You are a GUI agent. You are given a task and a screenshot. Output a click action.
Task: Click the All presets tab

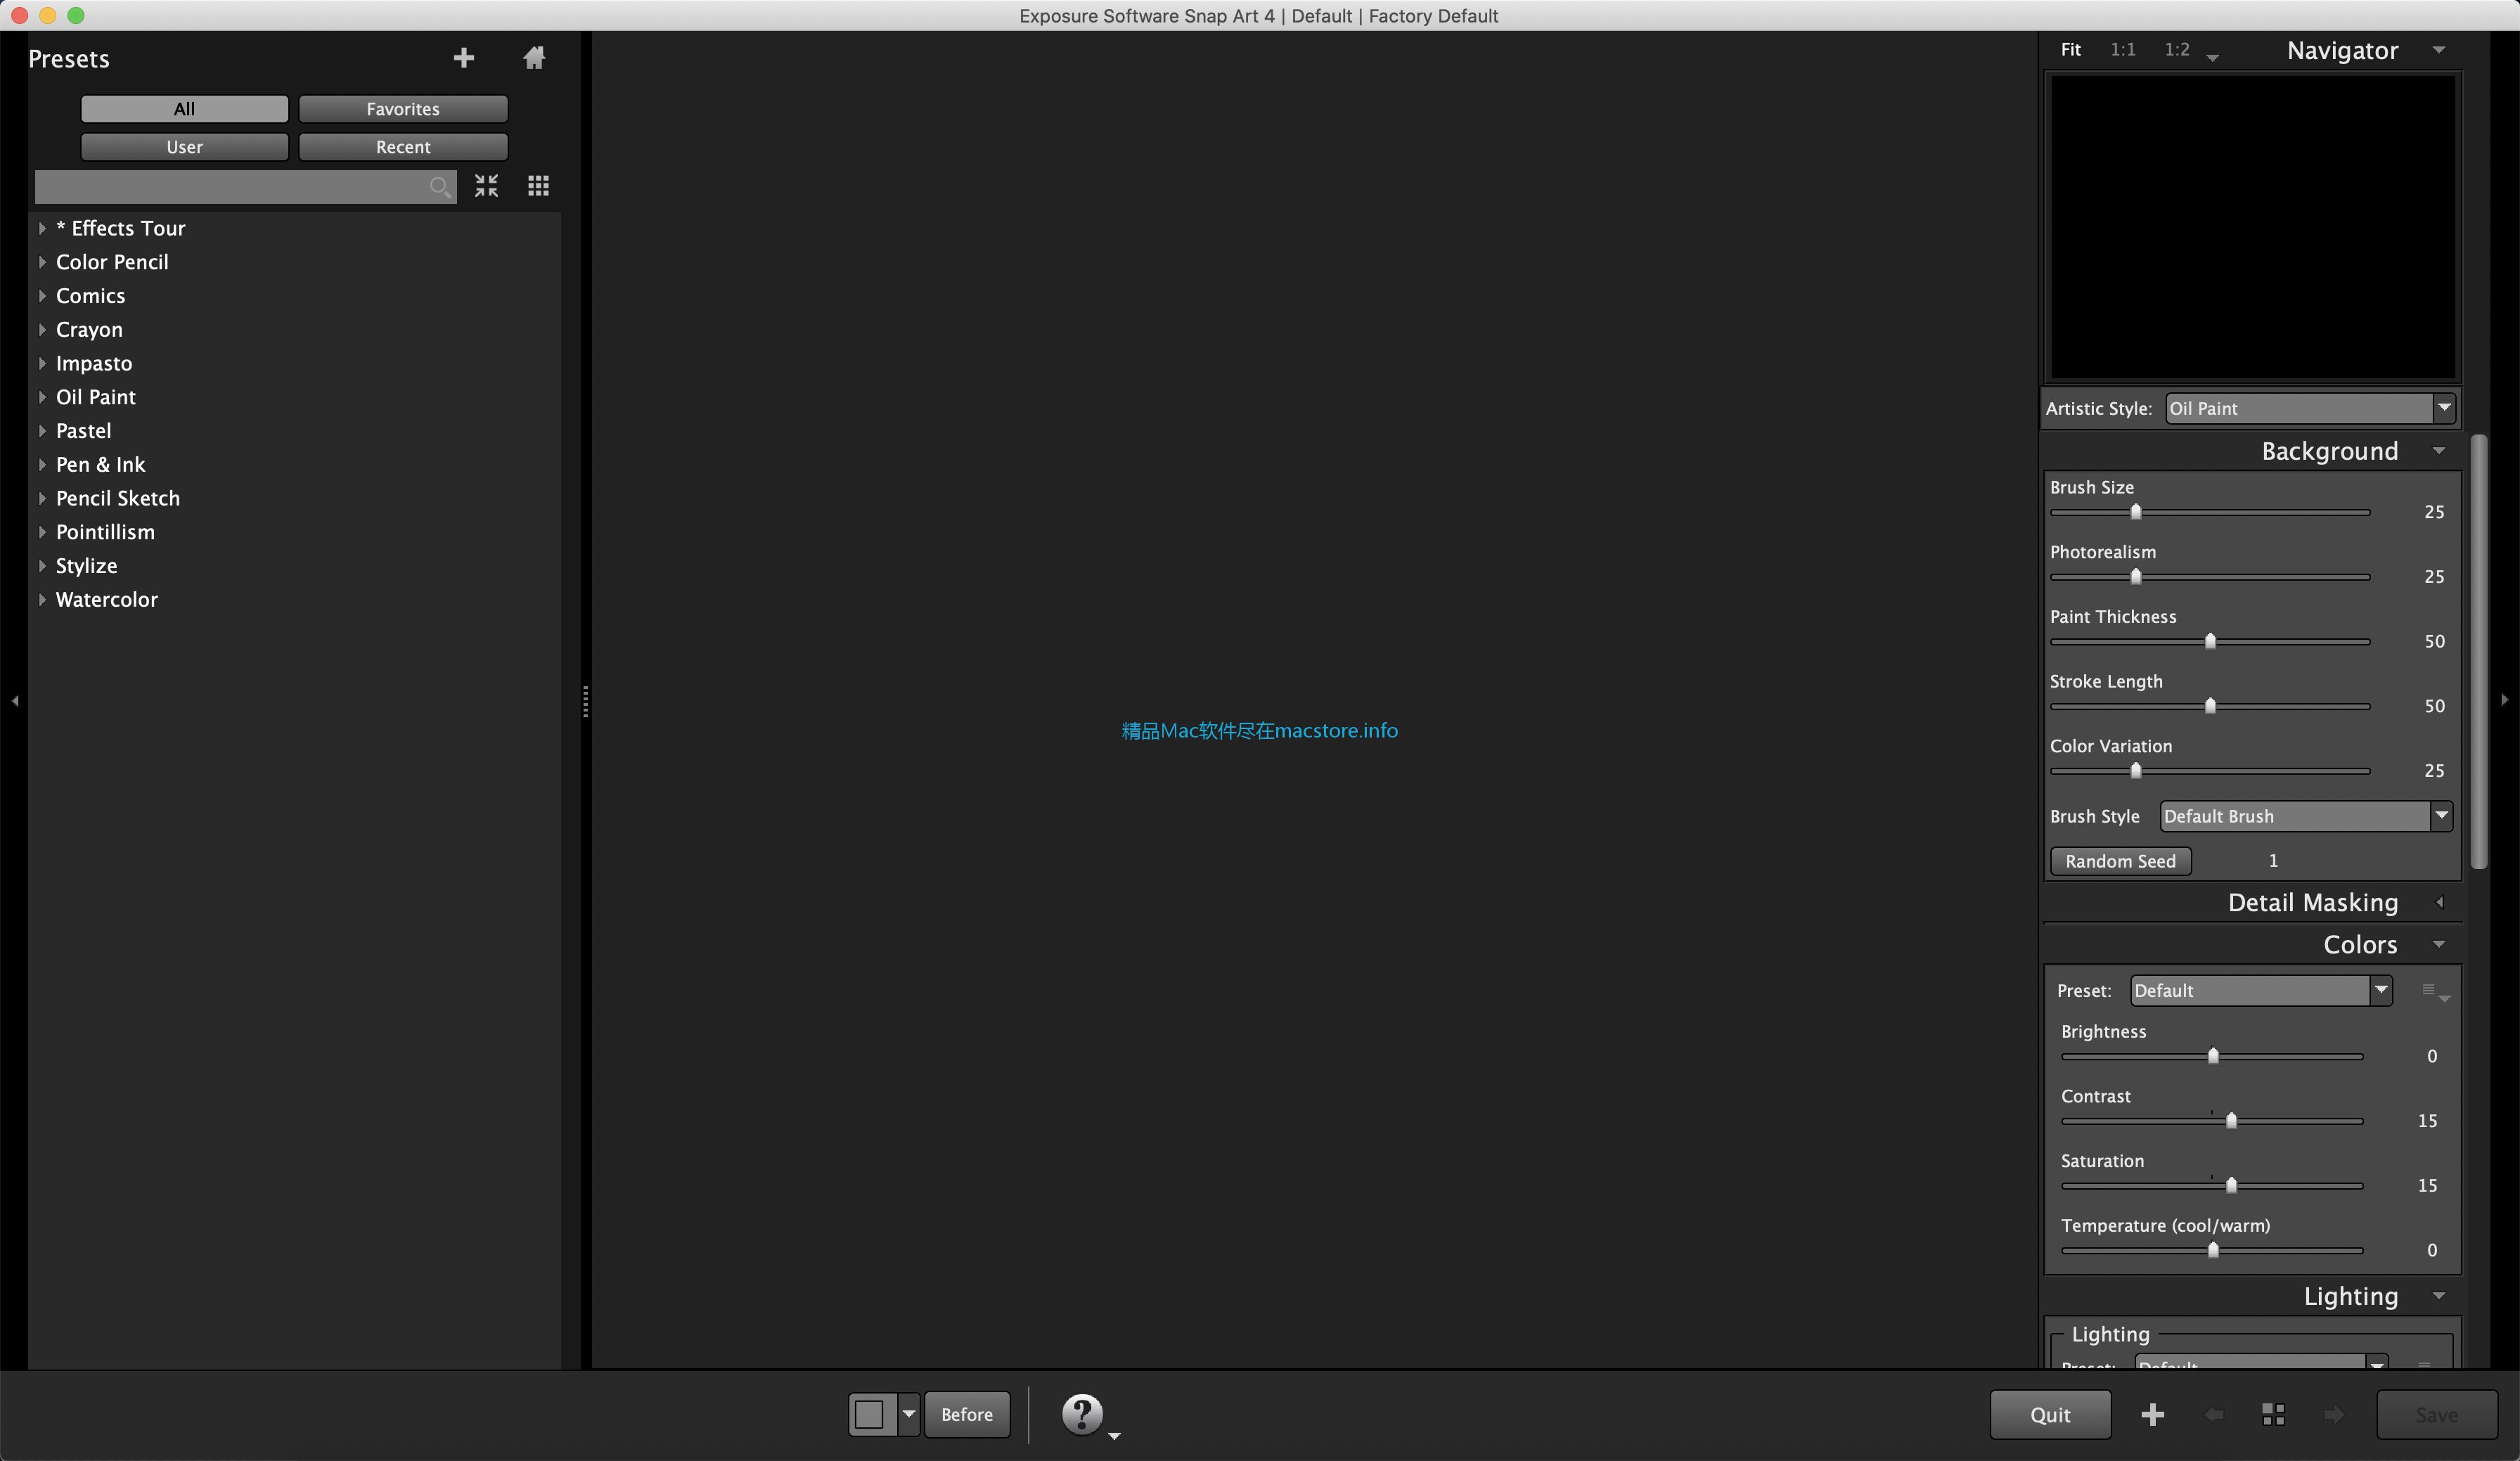[184, 108]
